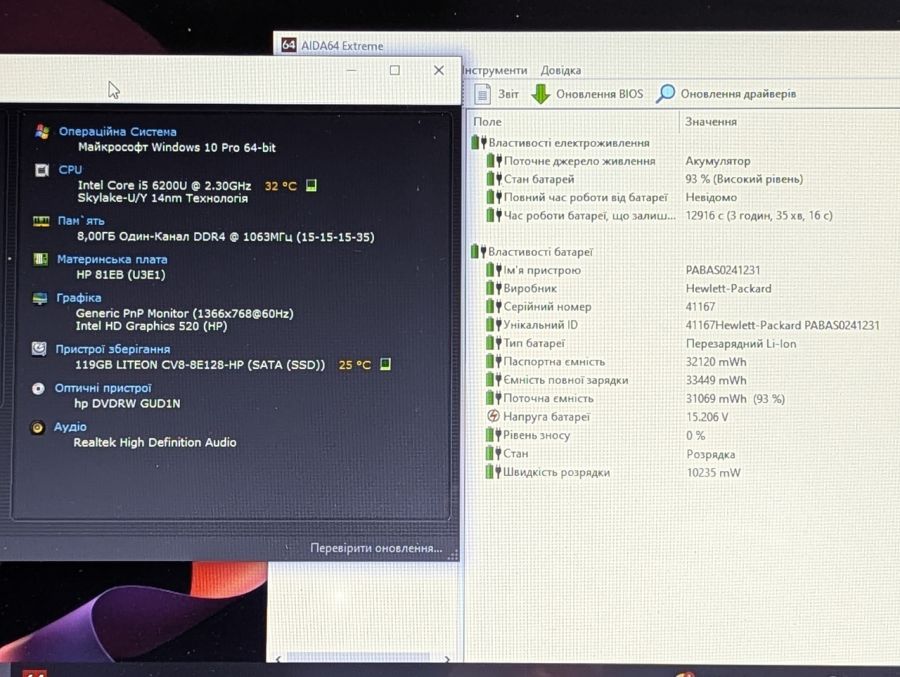Click the icon beside Повний час роботи від батареї

[x=494, y=197]
